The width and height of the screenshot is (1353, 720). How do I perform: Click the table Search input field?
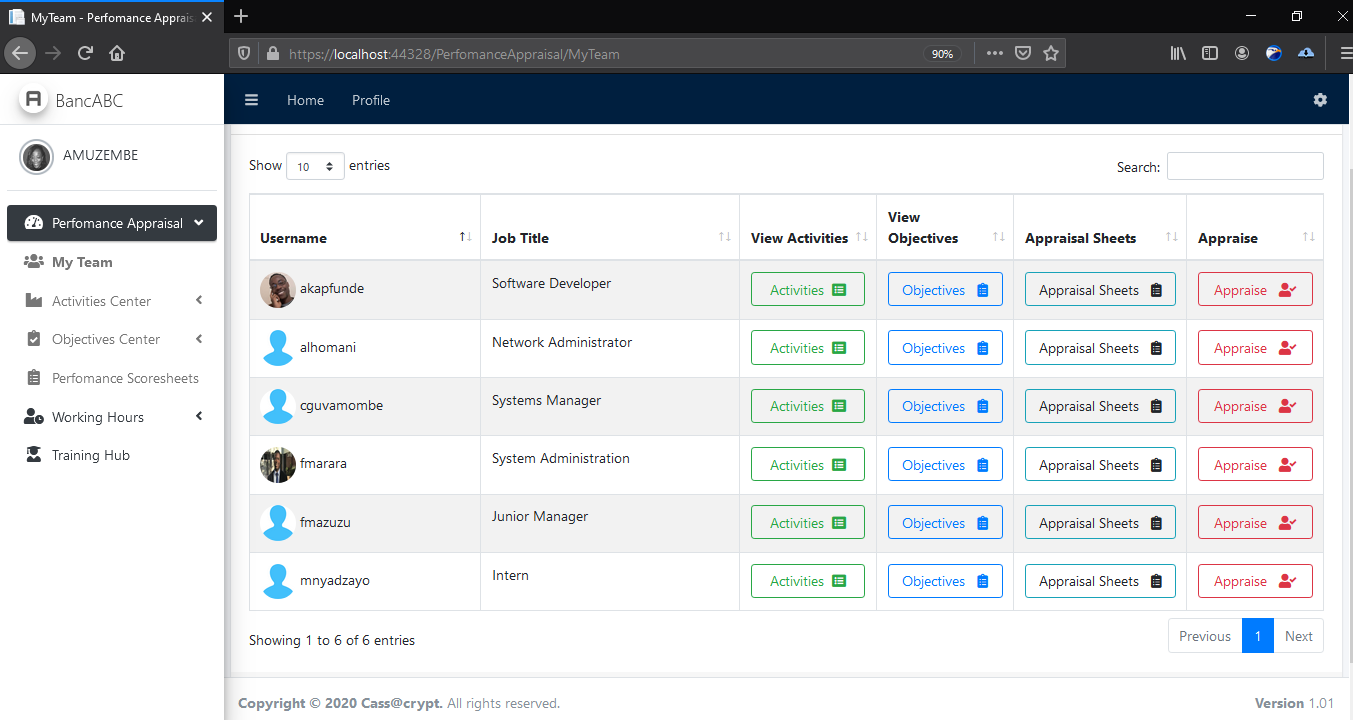[x=1244, y=167]
